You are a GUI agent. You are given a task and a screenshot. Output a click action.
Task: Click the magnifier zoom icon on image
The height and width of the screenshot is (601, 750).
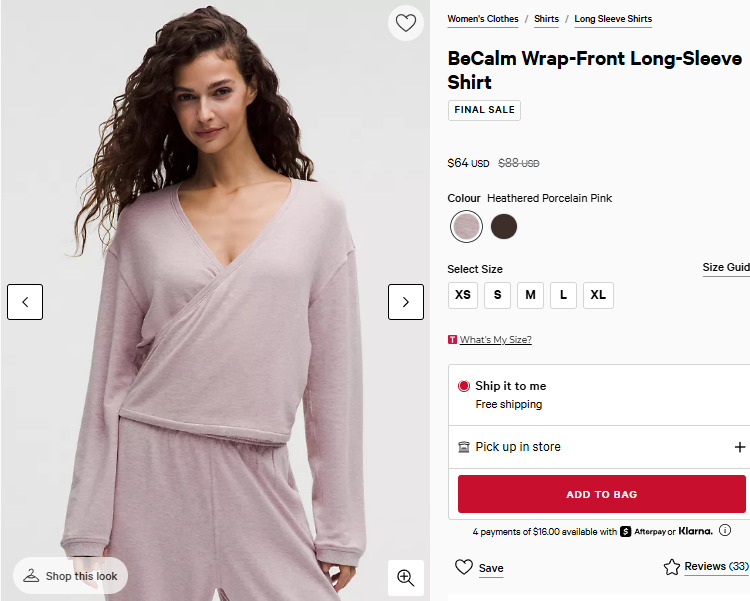click(405, 577)
